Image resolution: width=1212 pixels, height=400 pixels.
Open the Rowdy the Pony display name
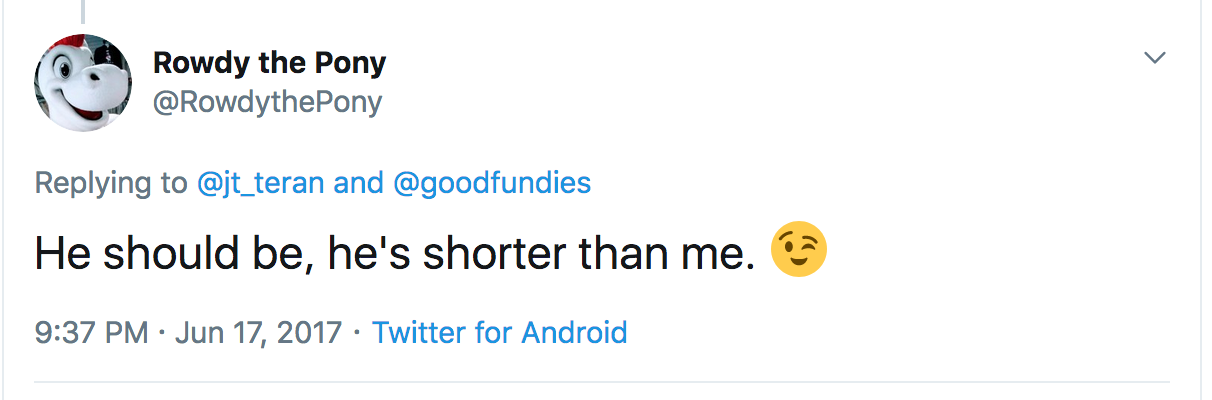coord(269,63)
